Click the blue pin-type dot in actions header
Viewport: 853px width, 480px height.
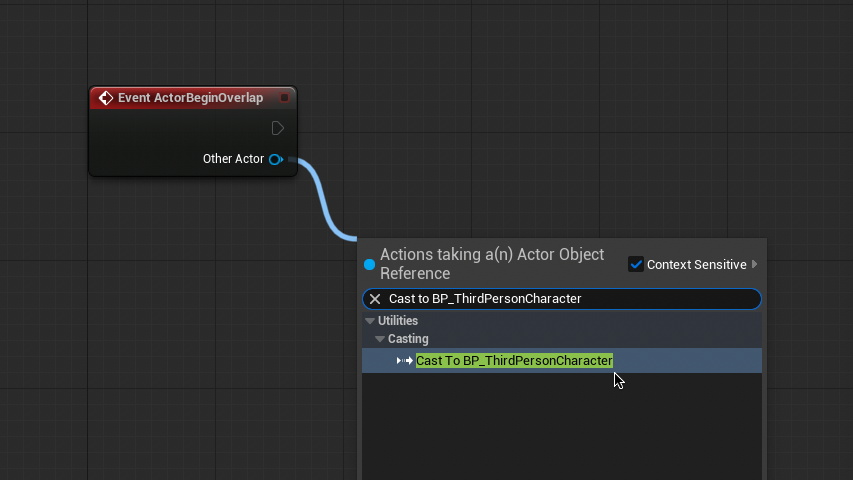[370, 265]
